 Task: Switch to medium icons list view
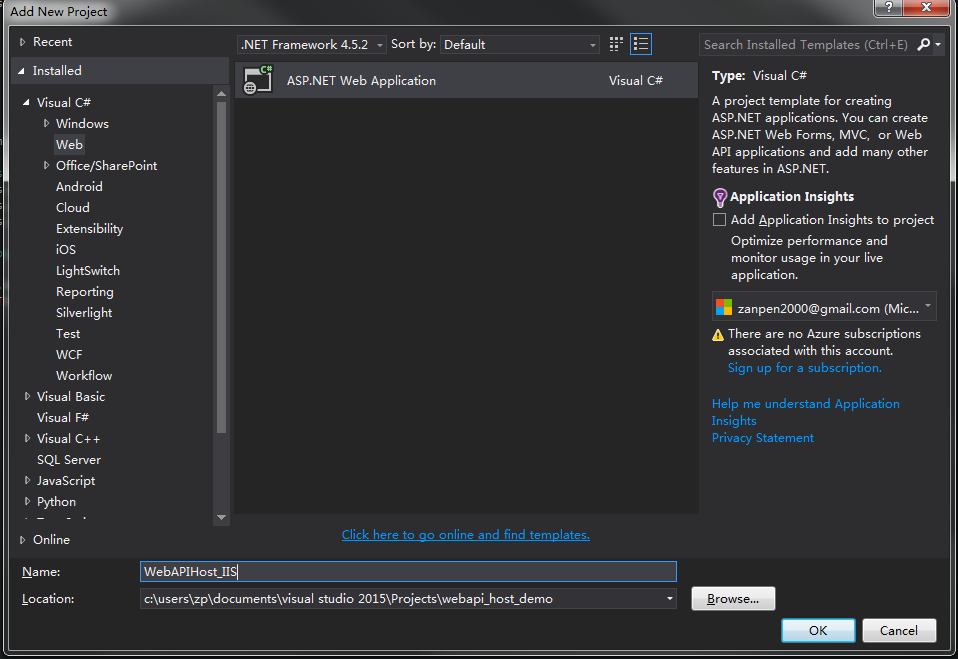(x=641, y=44)
